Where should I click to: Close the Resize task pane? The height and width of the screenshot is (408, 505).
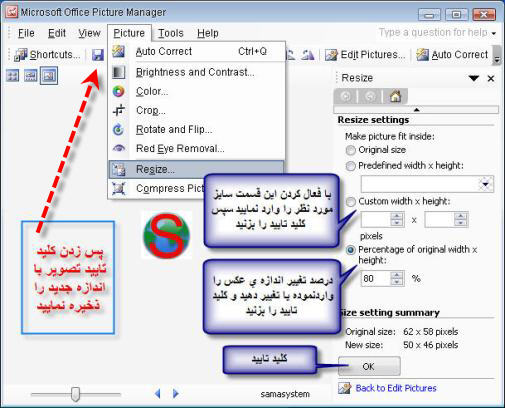pos(491,79)
